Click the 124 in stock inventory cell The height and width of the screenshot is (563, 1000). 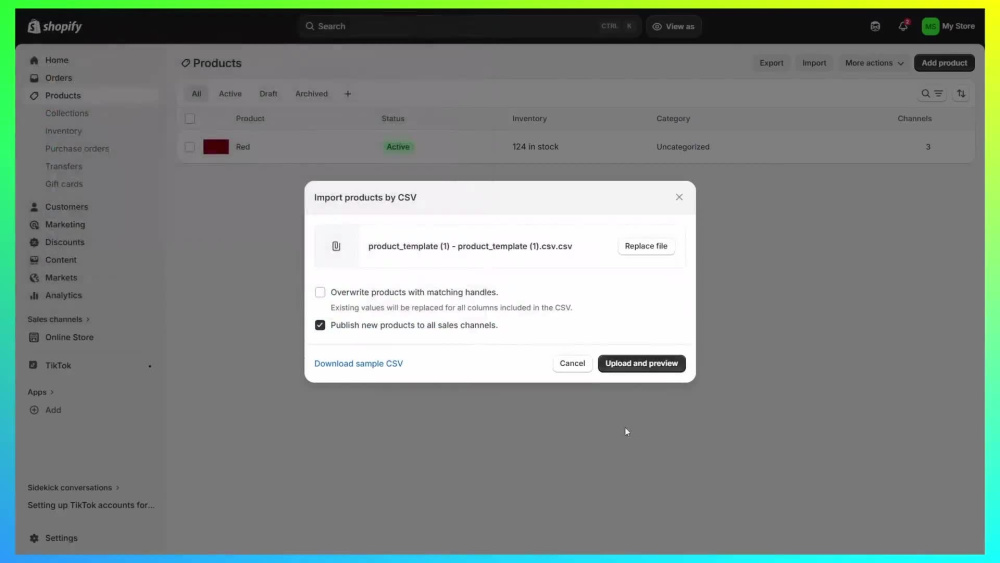[x=535, y=147]
